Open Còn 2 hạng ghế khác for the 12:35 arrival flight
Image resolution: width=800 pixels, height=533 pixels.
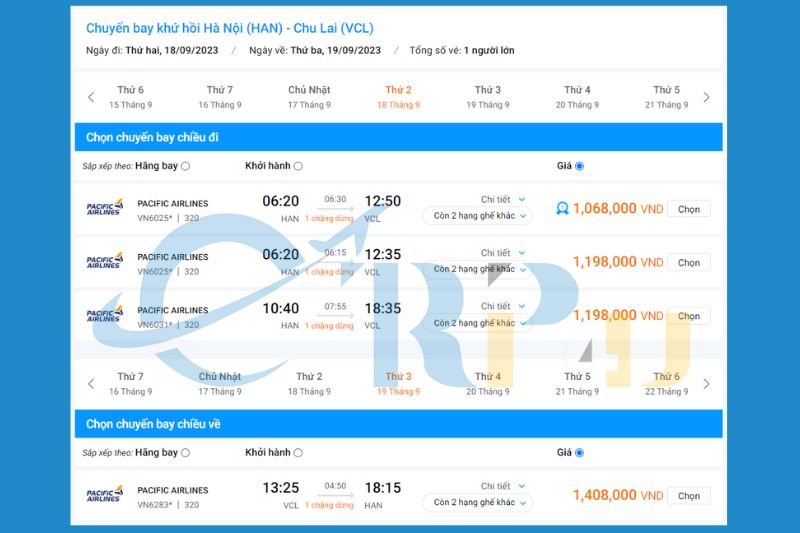[x=478, y=269]
